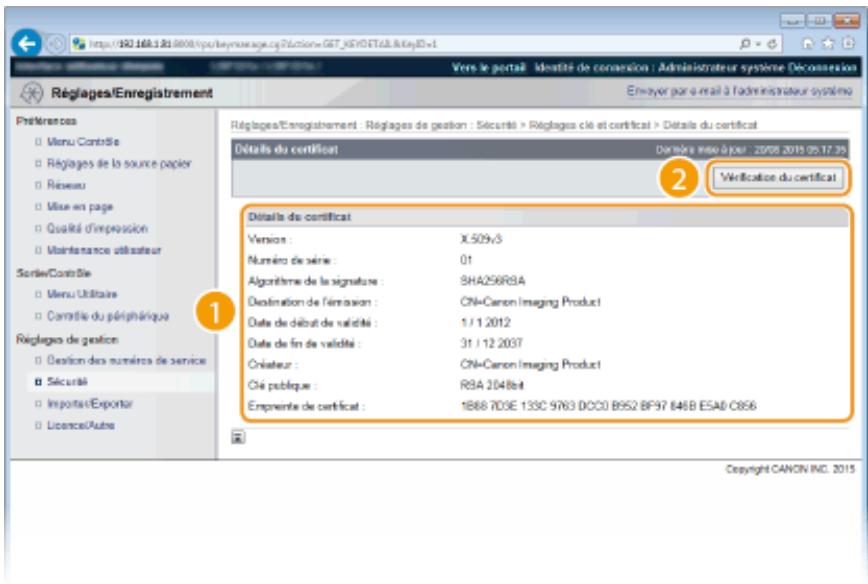Click the URL address field
The height and width of the screenshot is (584, 868).
click(410, 44)
